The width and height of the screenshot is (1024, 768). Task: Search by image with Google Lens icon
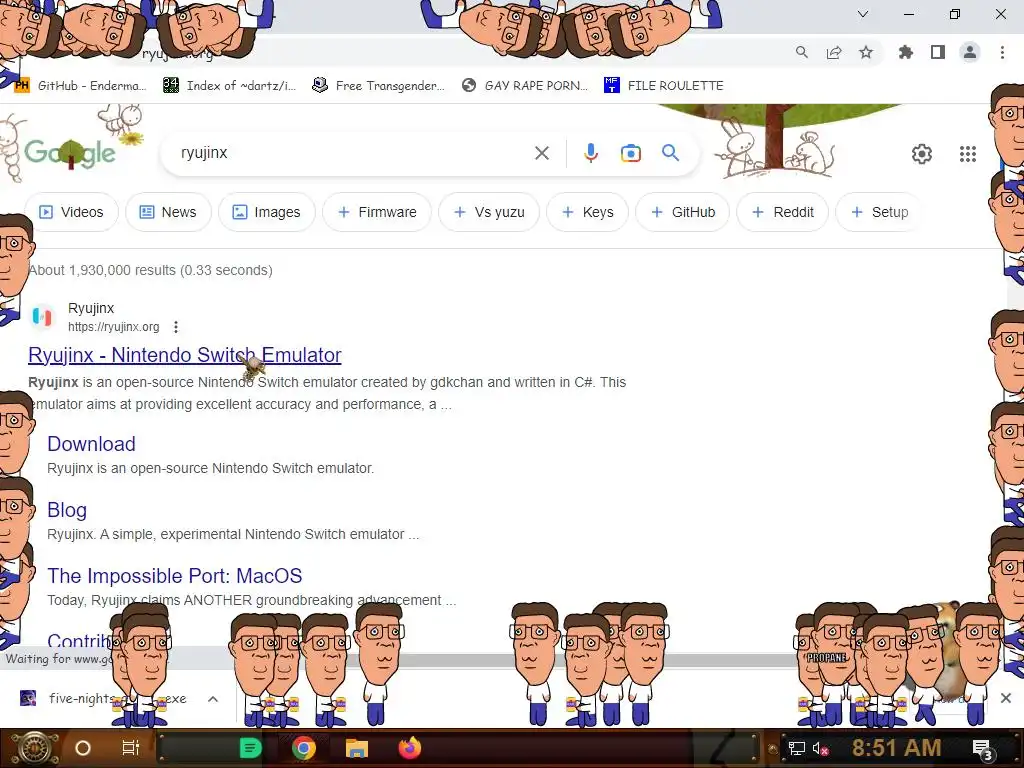click(630, 153)
